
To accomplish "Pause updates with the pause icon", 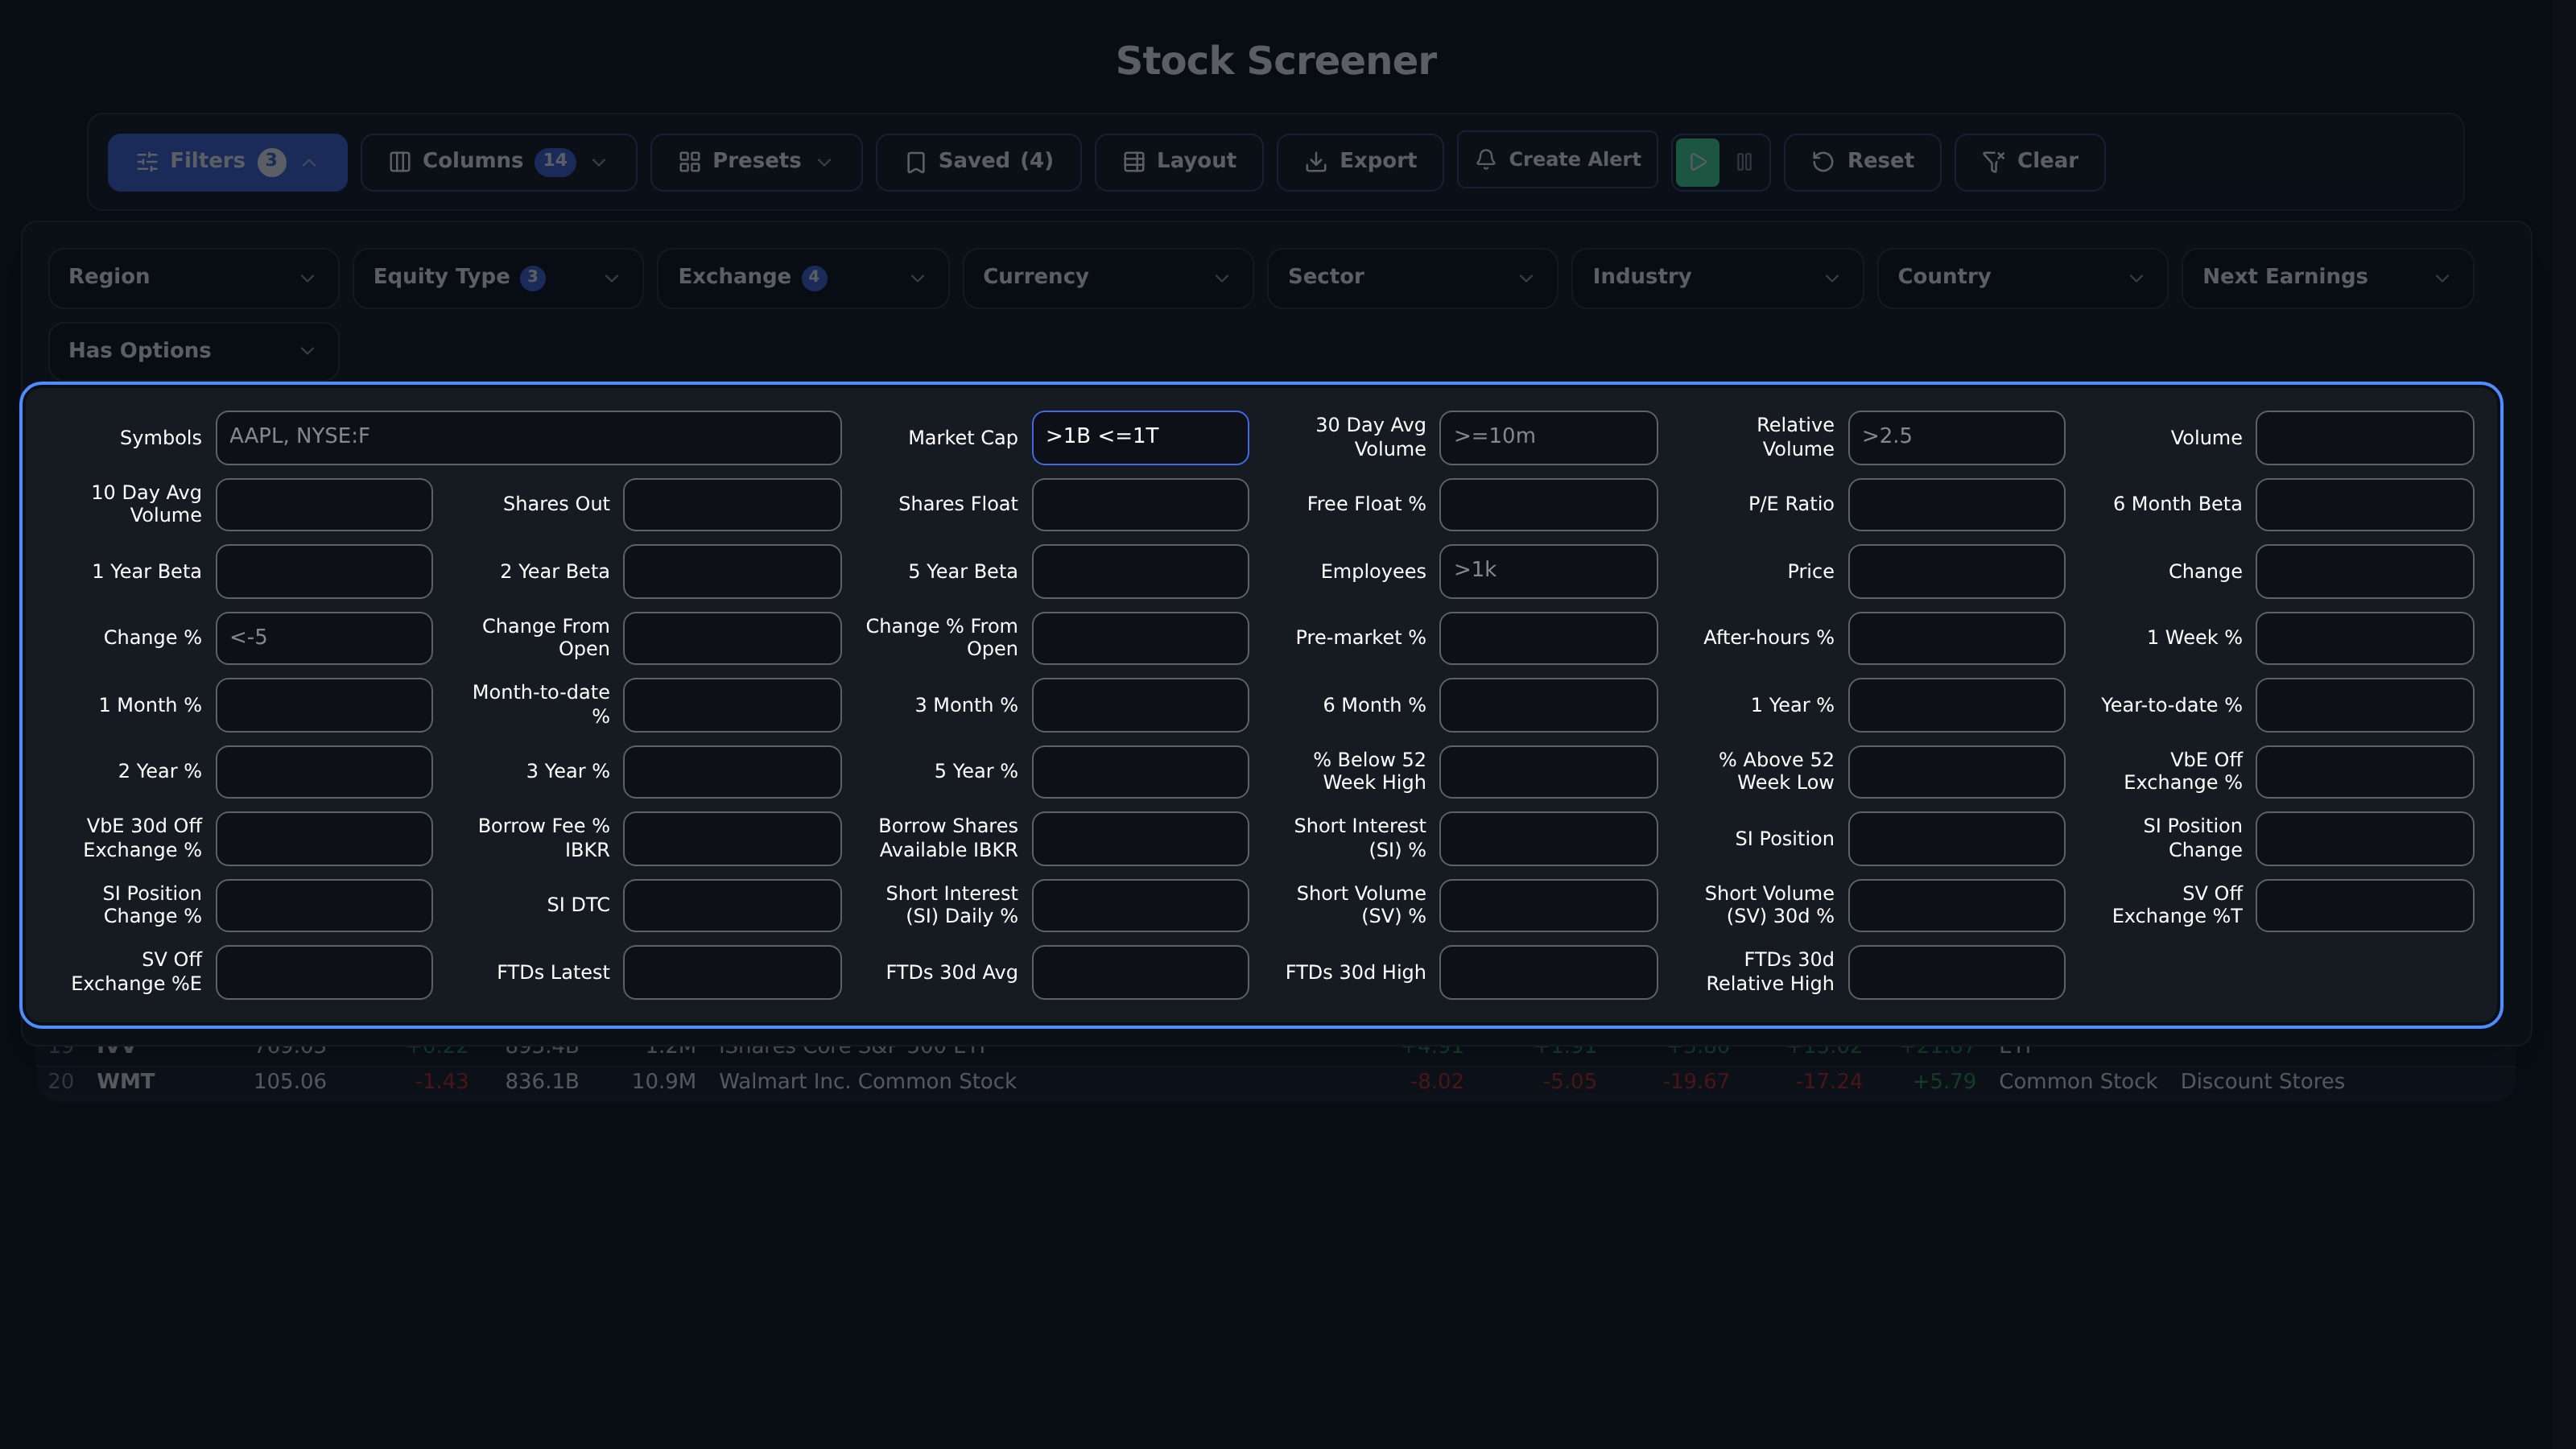I will pyautogui.click(x=1744, y=162).
